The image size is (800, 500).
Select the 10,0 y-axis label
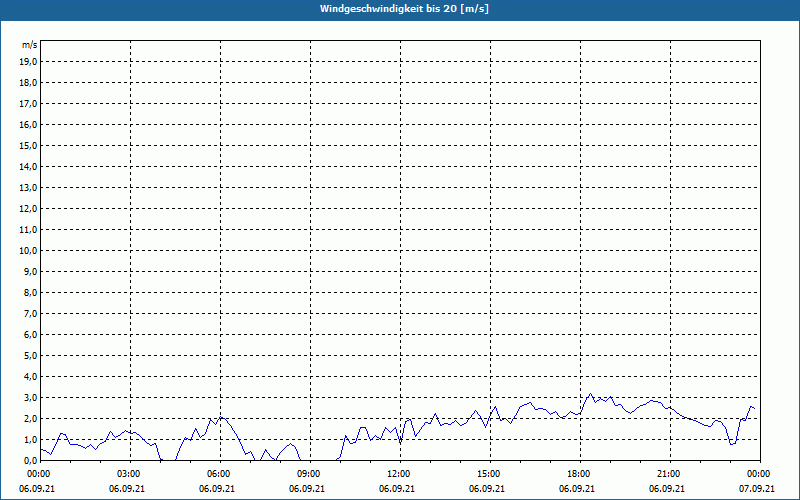click(29, 251)
